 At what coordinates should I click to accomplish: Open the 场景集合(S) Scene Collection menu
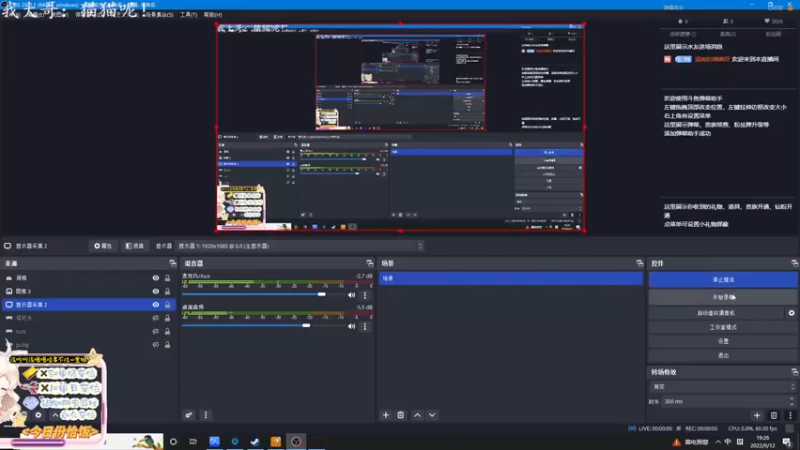coord(160,15)
